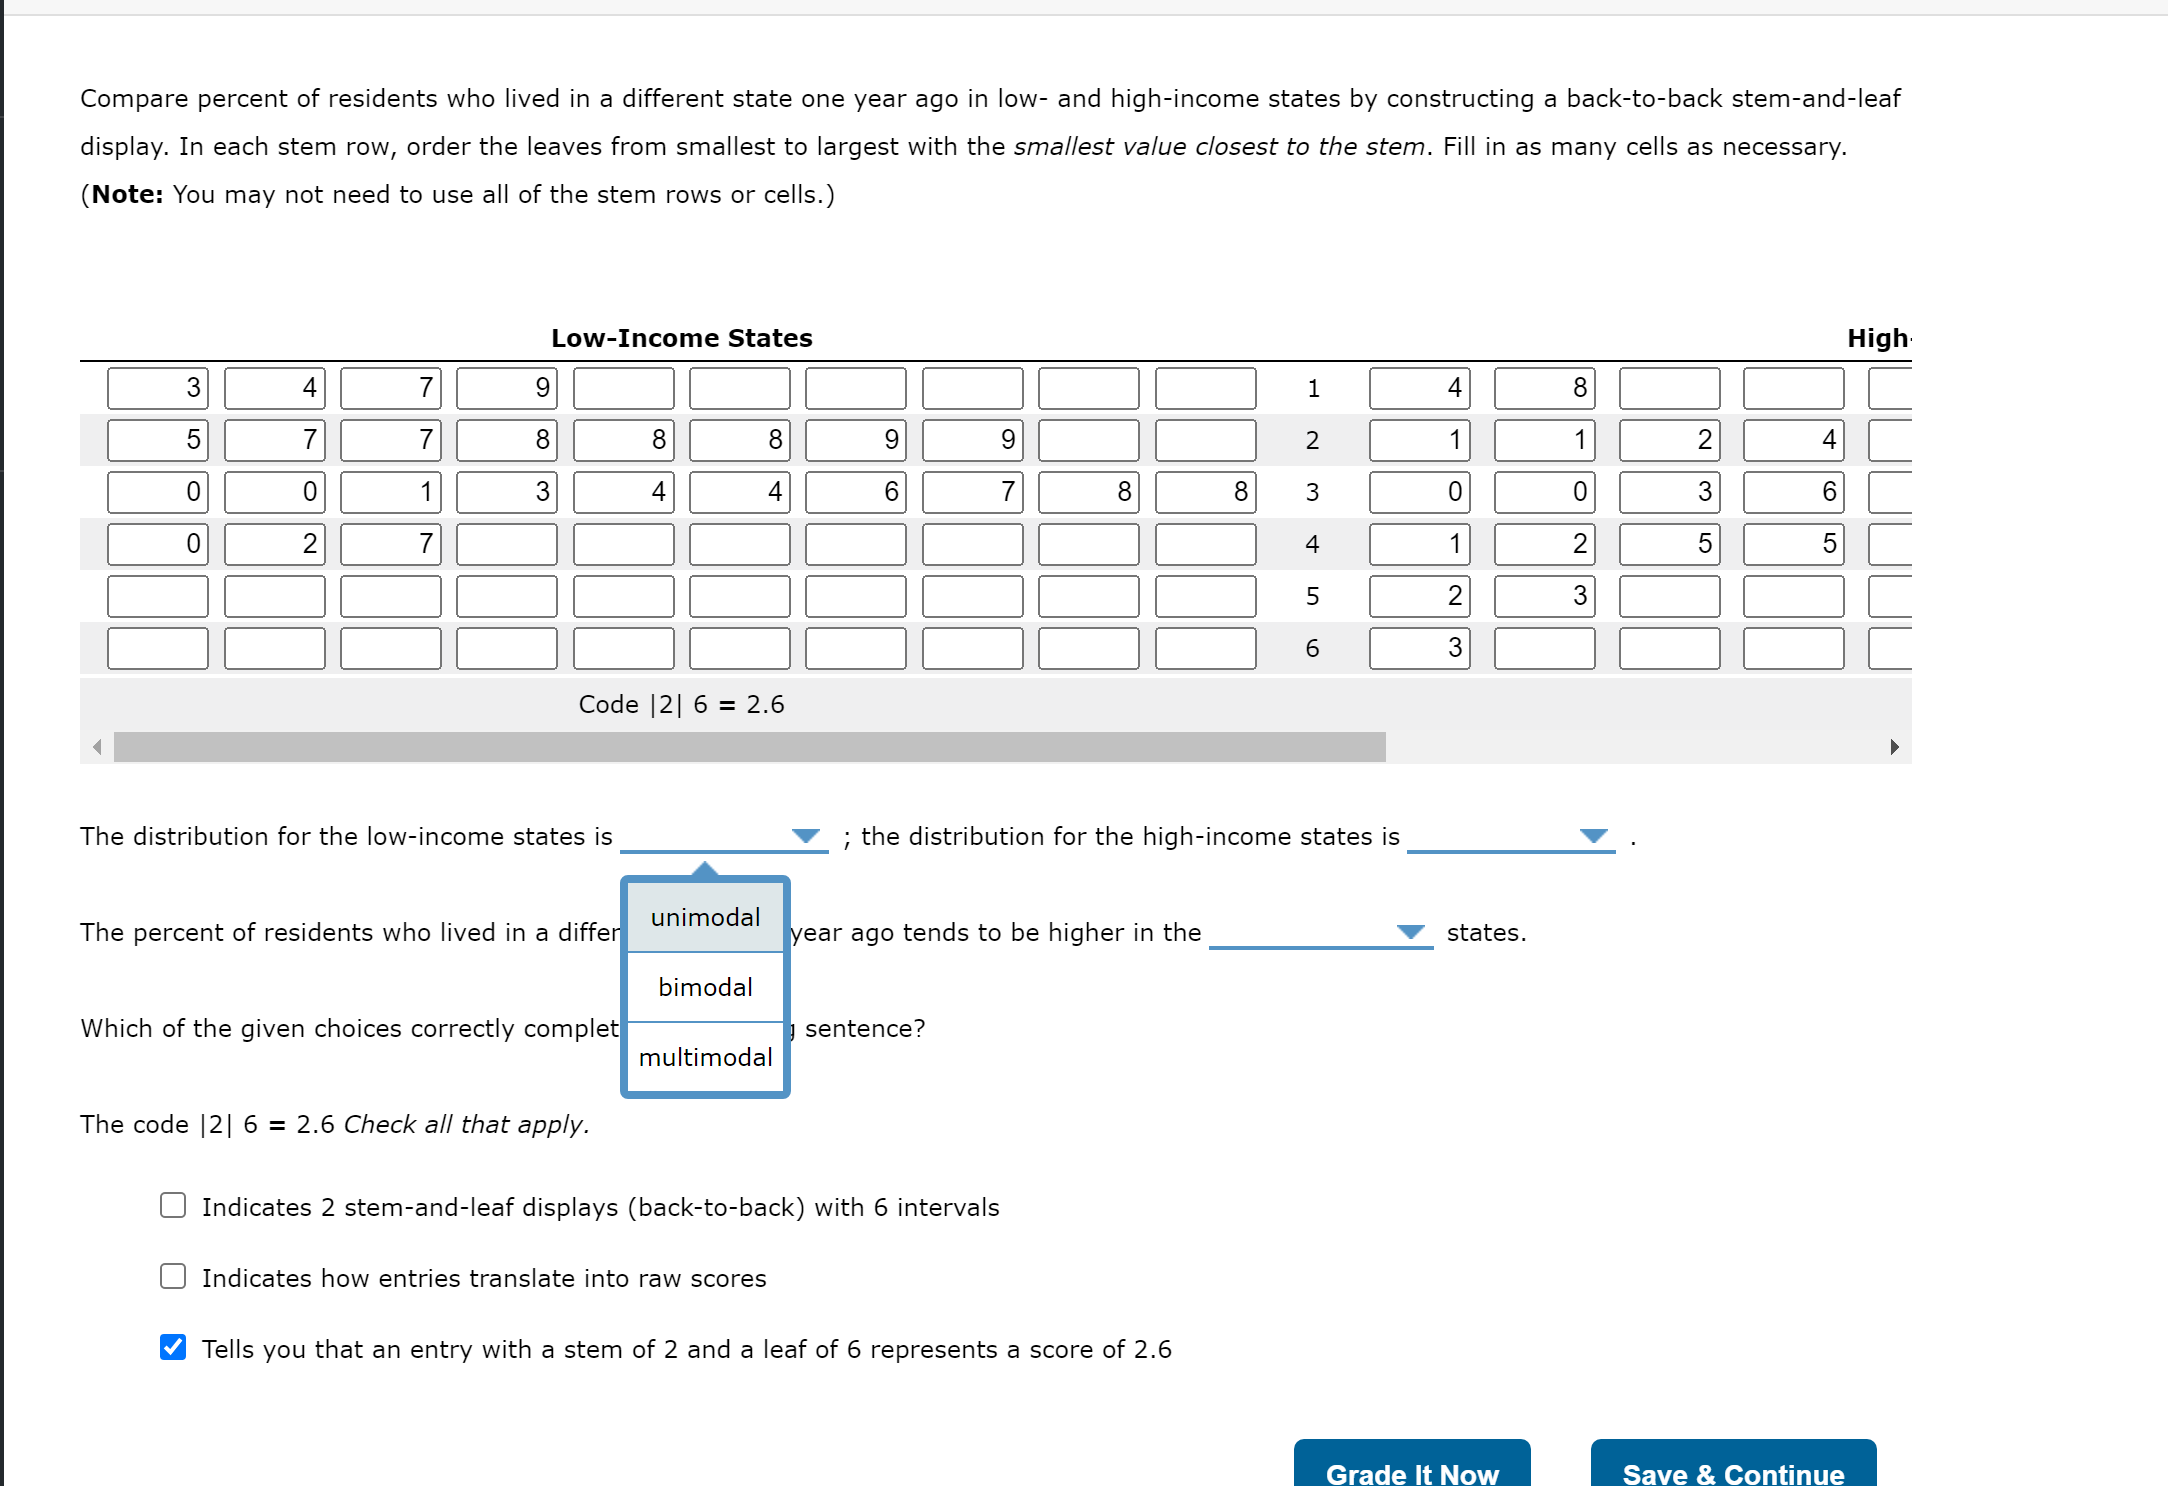2168x1486 pixels.
Task: Click the Save & Continue button
Action: pyautogui.click(x=1732, y=1470)
